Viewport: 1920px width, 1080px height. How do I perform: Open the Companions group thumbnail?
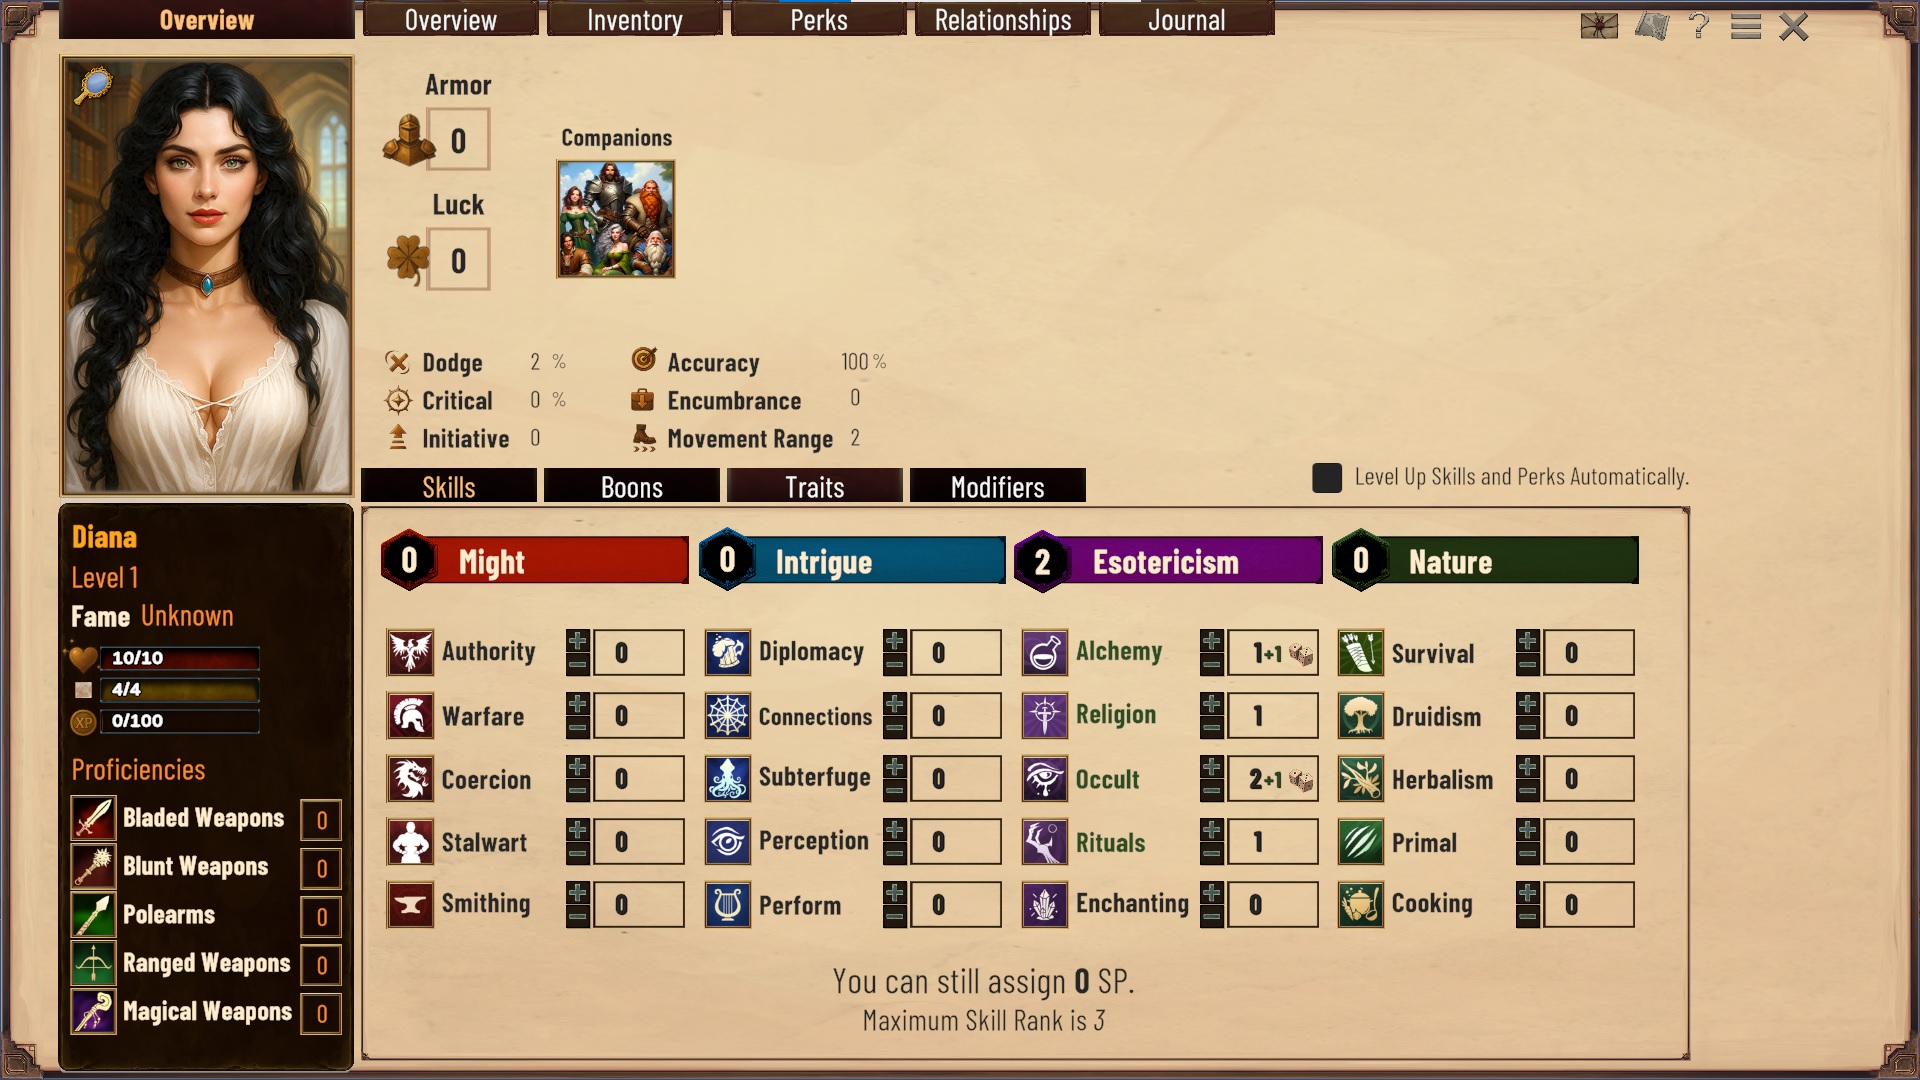pyautogui.click(x=616, y=219)
